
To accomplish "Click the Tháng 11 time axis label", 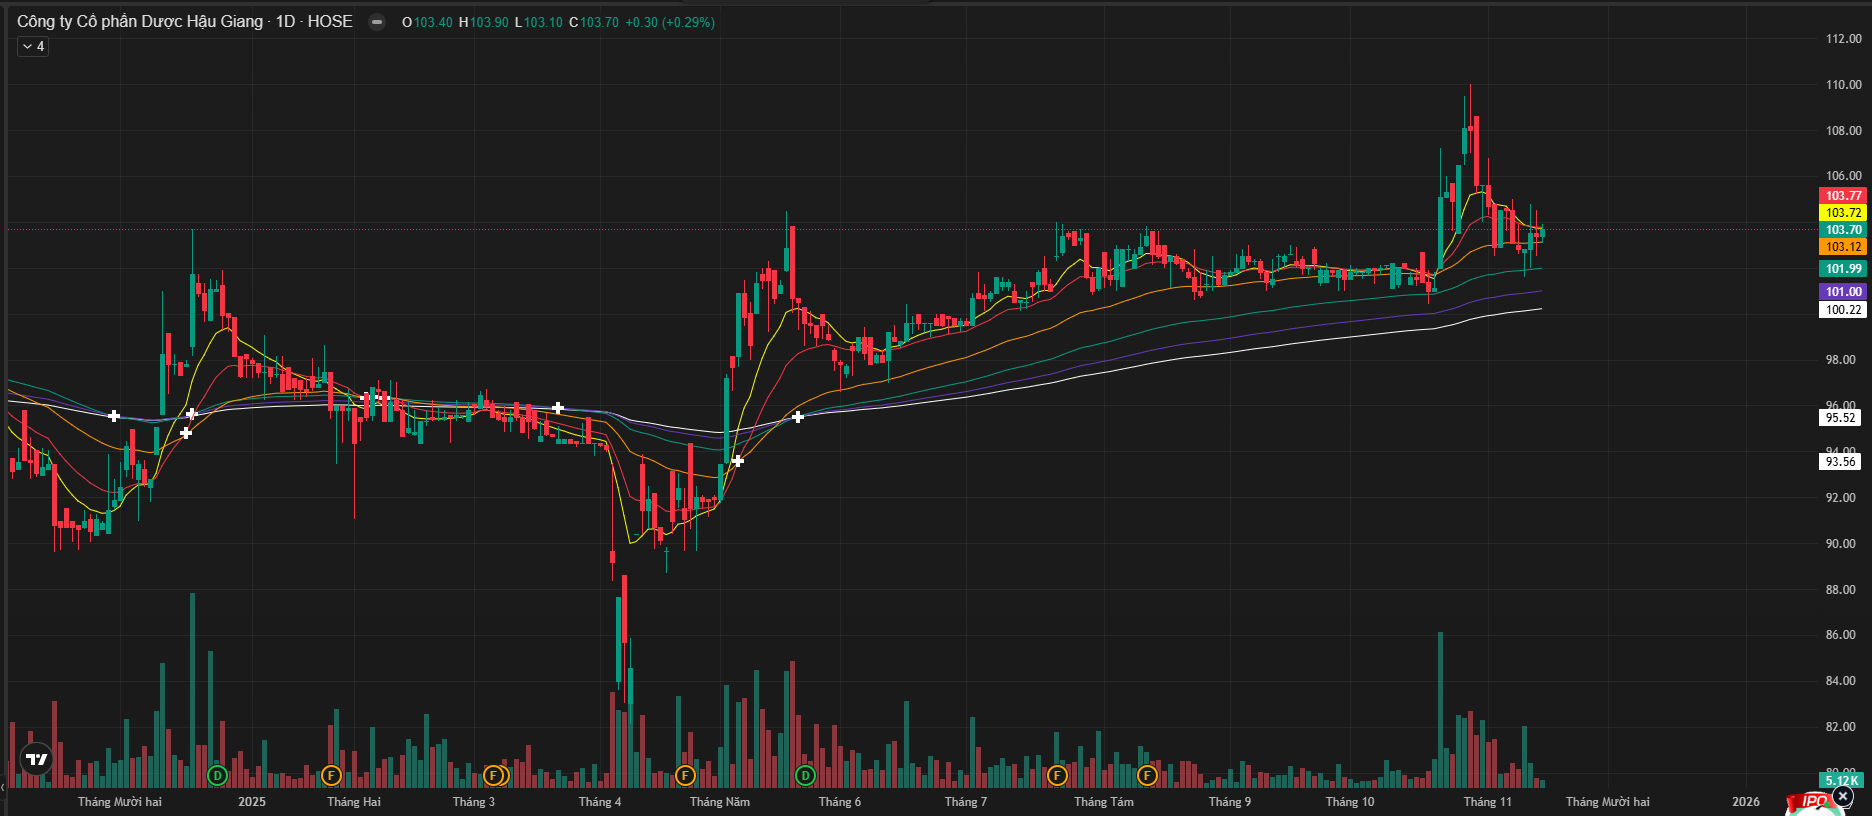I will point(1488,802).
